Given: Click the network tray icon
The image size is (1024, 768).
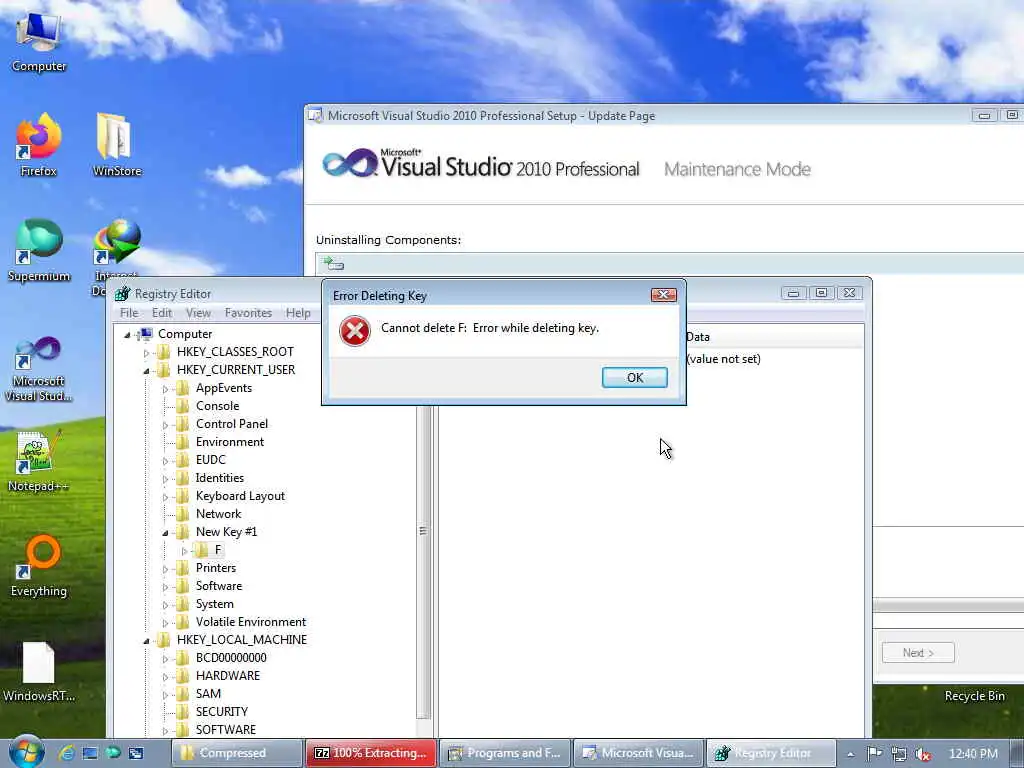Looking at the screenshot, I should tap(899, 754).
